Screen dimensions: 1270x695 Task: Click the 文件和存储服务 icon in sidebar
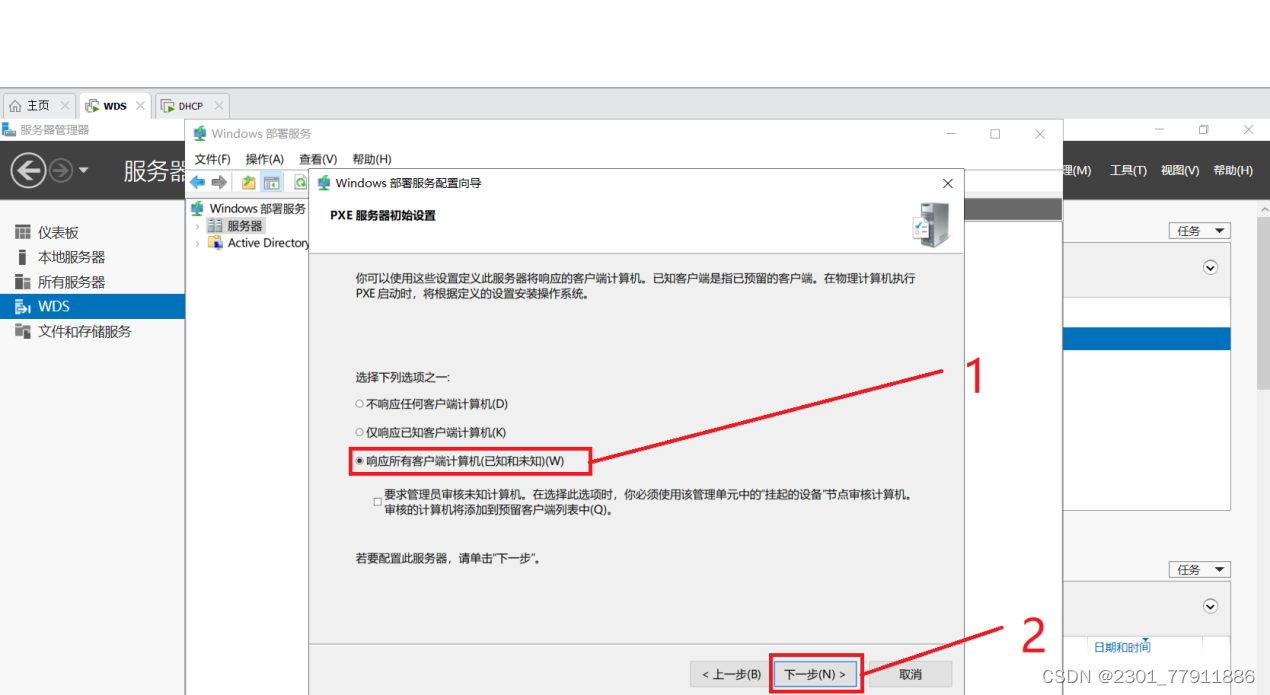click(x=22, y=331)
